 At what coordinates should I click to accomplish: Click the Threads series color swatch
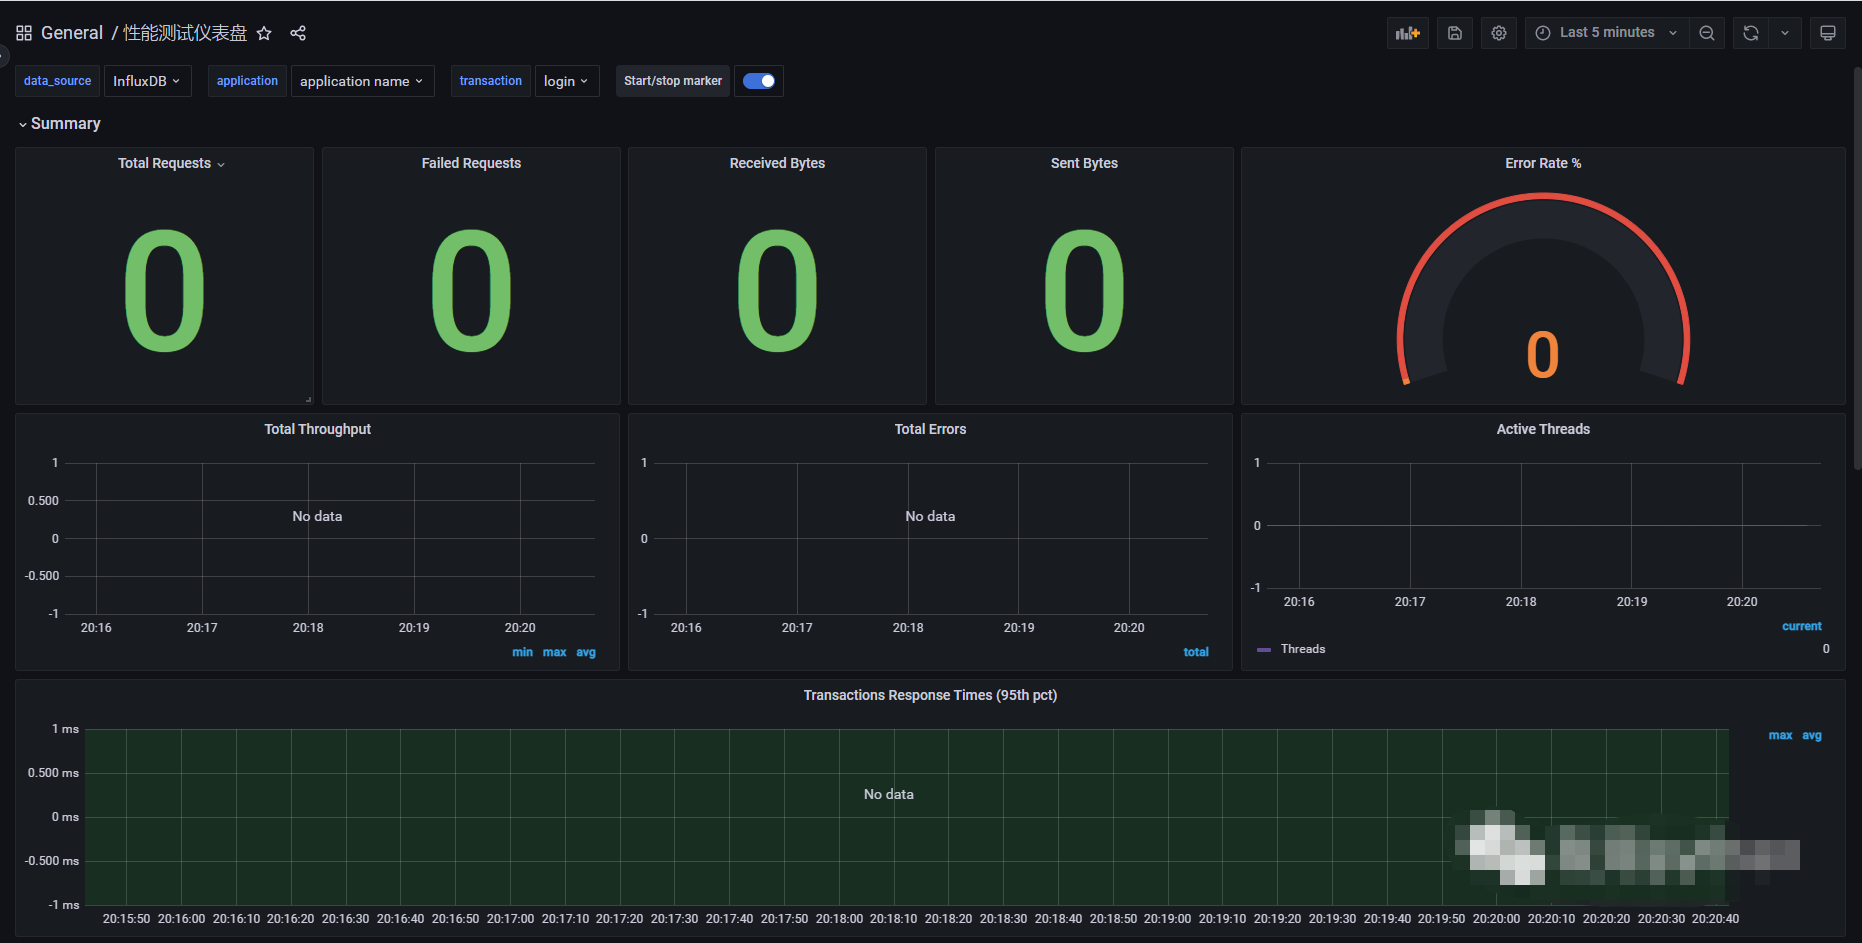click(x=1264, y=650)
